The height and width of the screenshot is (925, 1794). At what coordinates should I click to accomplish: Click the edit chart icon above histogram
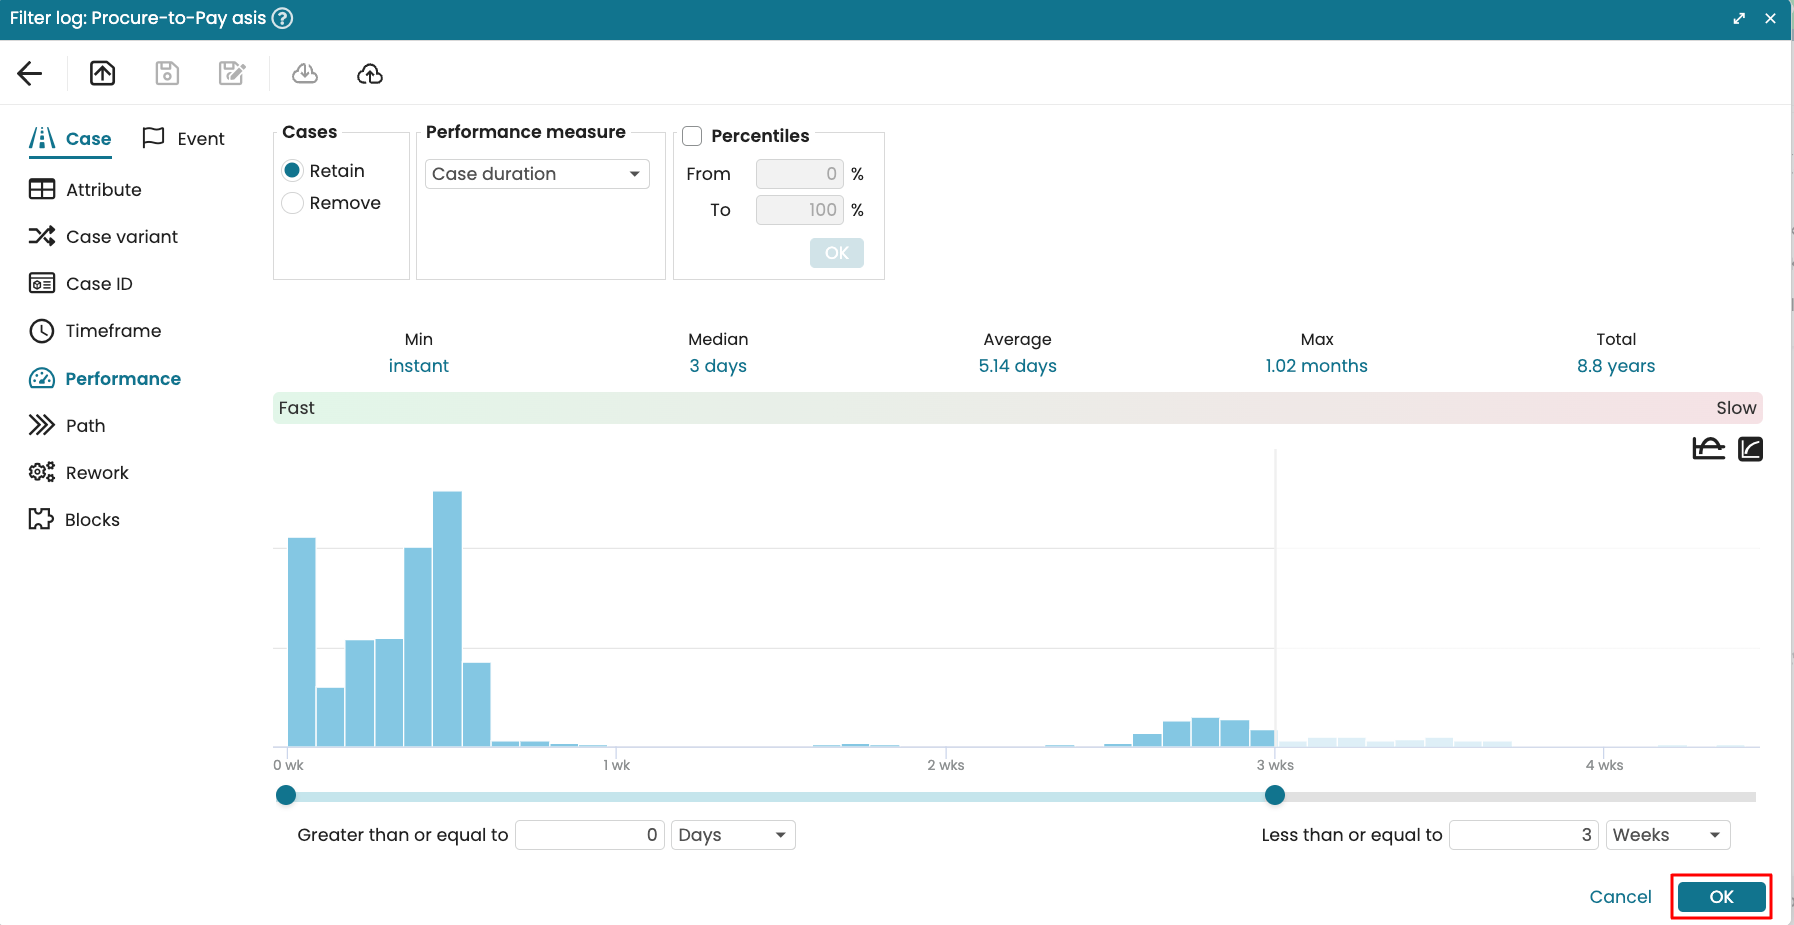click(x=1750, y=449)
